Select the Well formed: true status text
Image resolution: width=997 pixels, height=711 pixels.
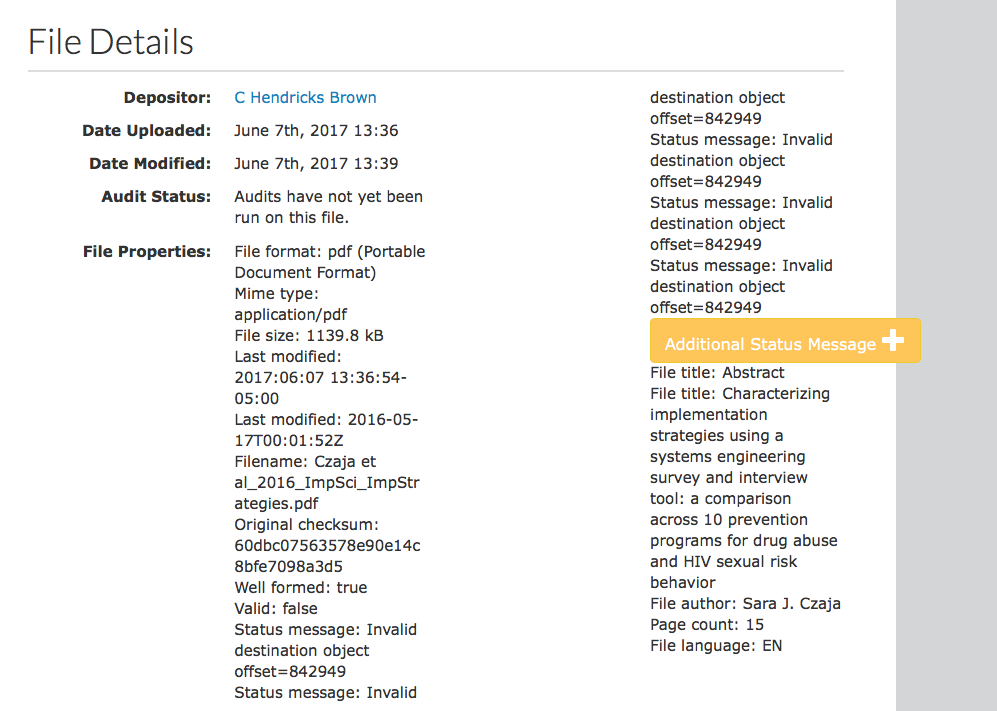click(301, 587)
